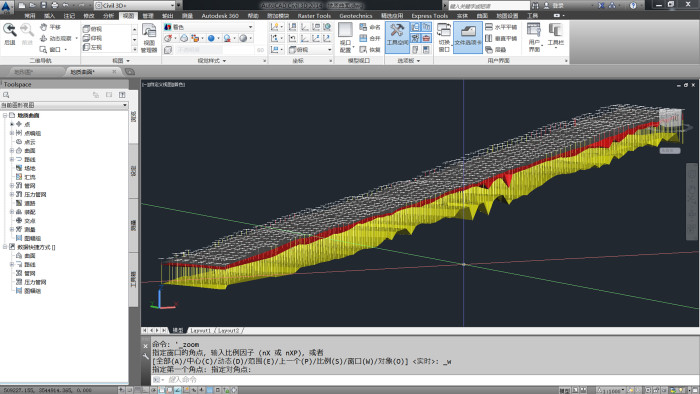Screen dimensions: 700x394
Task: Open the User Interface dropdown button
Action: click(x=534, y=37)
